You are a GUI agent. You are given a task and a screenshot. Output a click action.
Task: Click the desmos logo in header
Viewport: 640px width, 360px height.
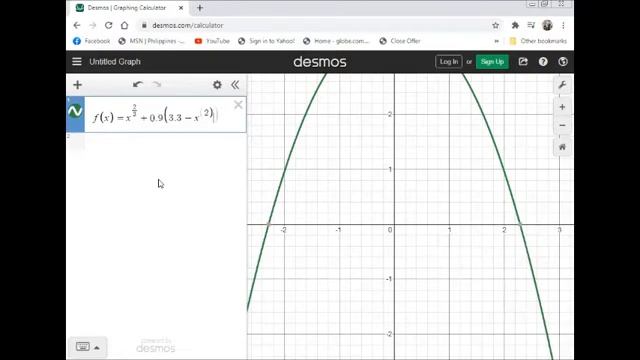(320, 62)
